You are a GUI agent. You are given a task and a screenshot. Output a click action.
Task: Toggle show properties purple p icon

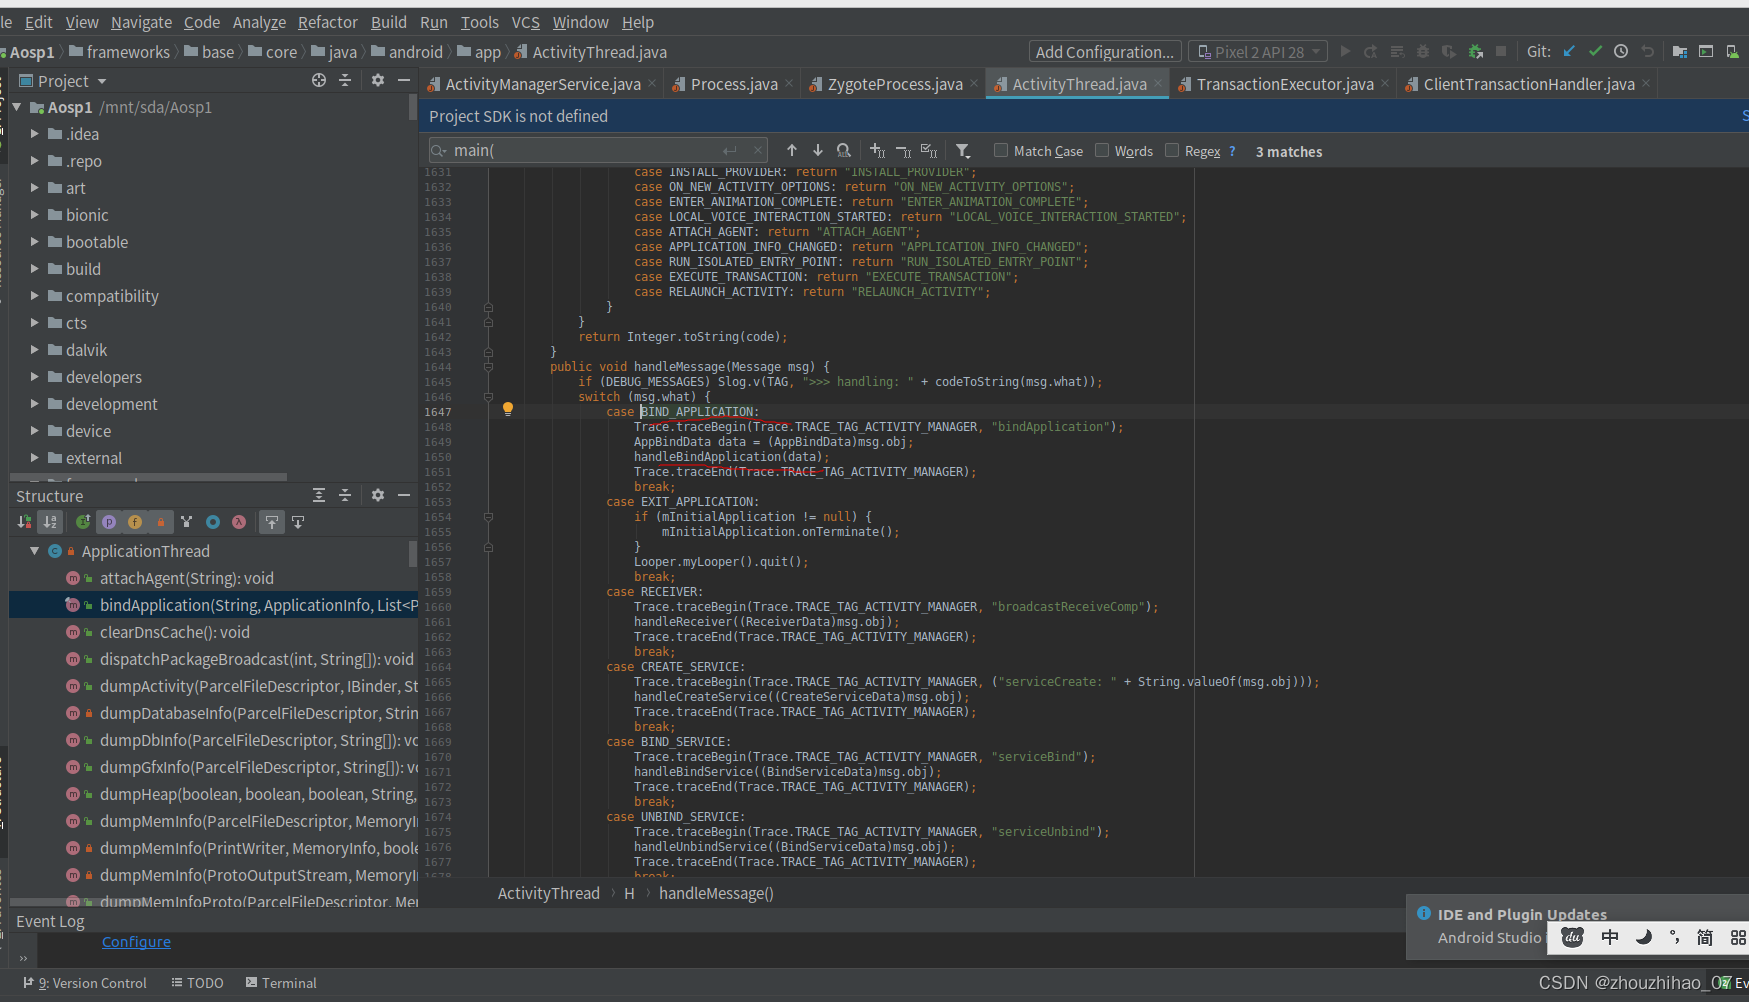109,522
